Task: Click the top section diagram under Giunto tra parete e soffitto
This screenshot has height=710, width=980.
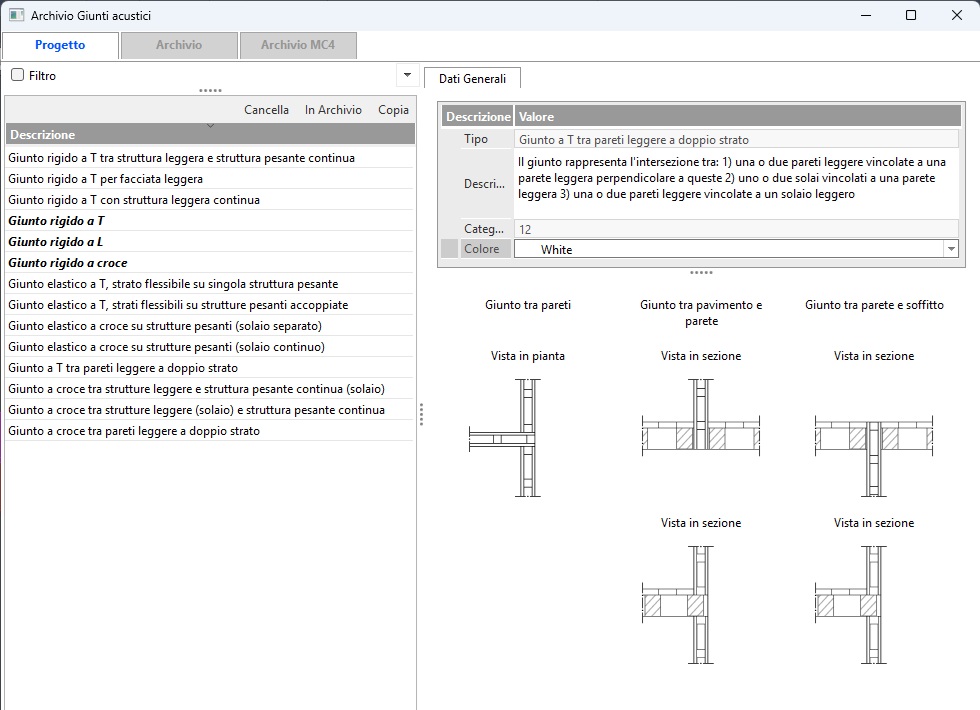Action: pyautogui.click(x=873, y=438)
